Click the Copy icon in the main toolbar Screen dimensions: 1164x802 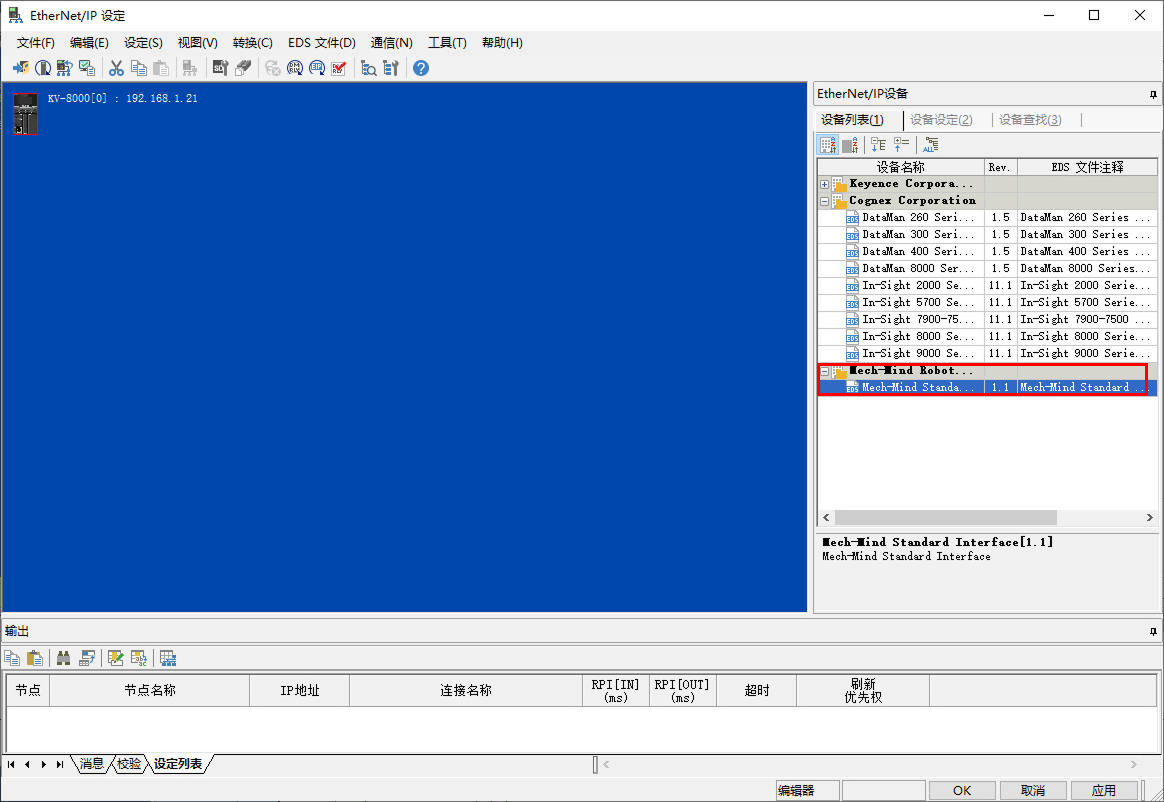coord(139,67)
